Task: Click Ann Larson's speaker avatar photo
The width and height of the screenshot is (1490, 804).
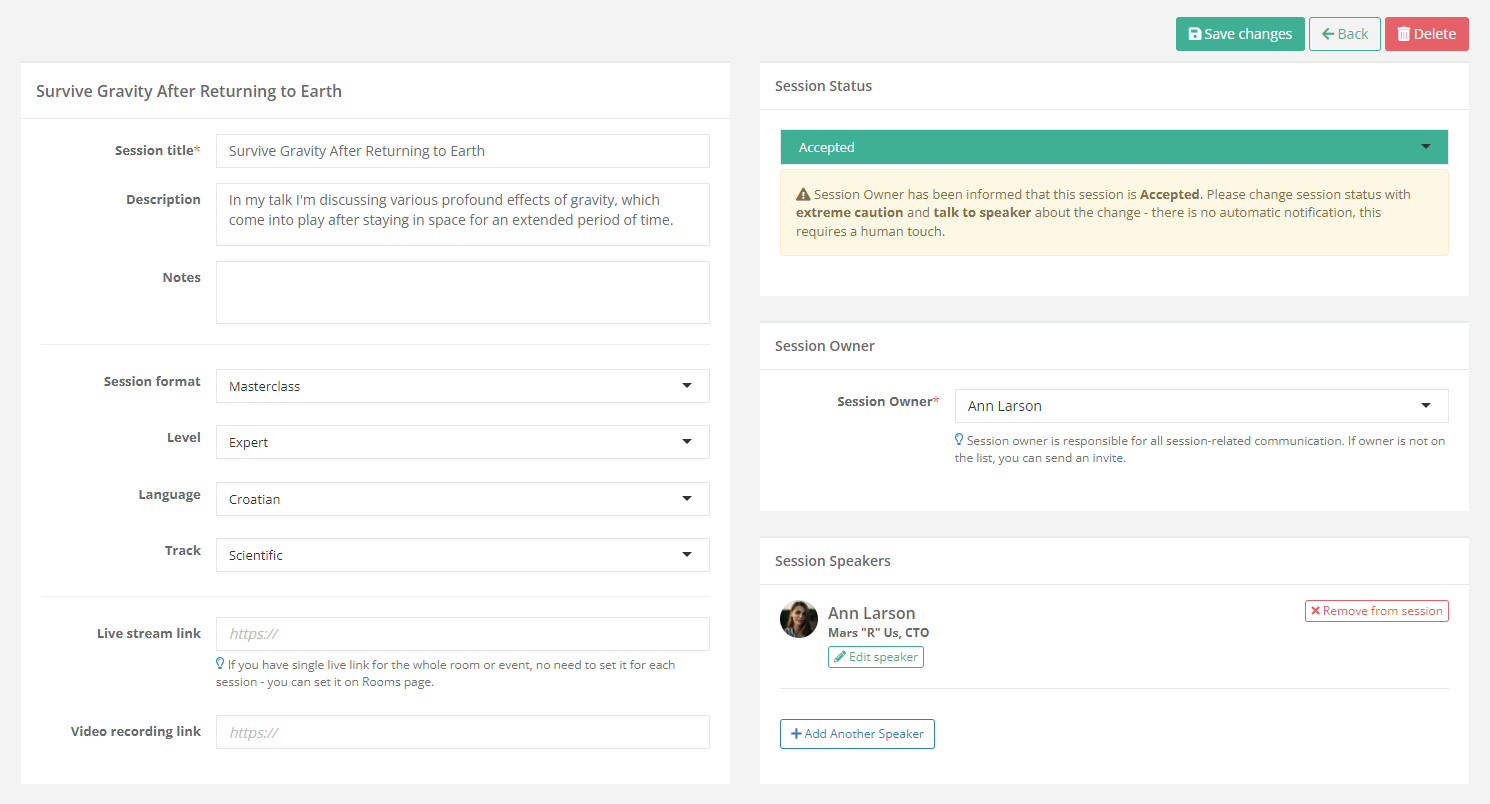Action: tap(799, 619)
